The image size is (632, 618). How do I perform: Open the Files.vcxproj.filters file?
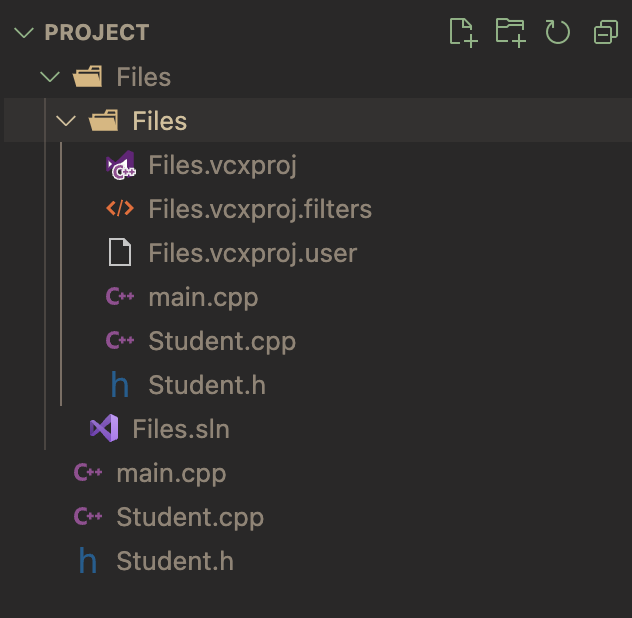click(260, 210)
